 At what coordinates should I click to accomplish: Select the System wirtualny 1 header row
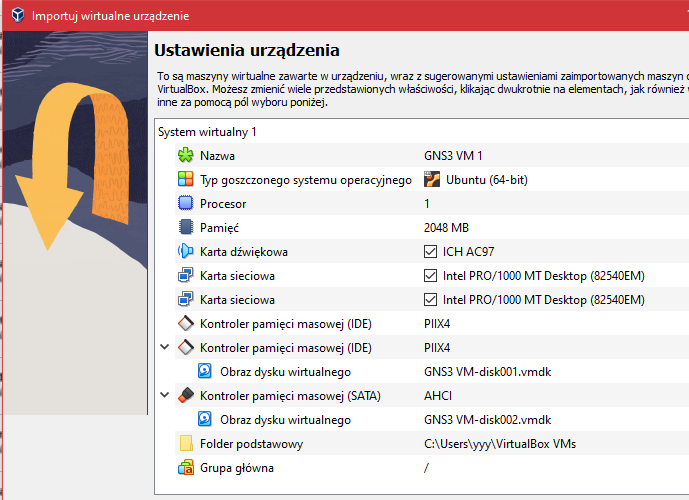208,131
